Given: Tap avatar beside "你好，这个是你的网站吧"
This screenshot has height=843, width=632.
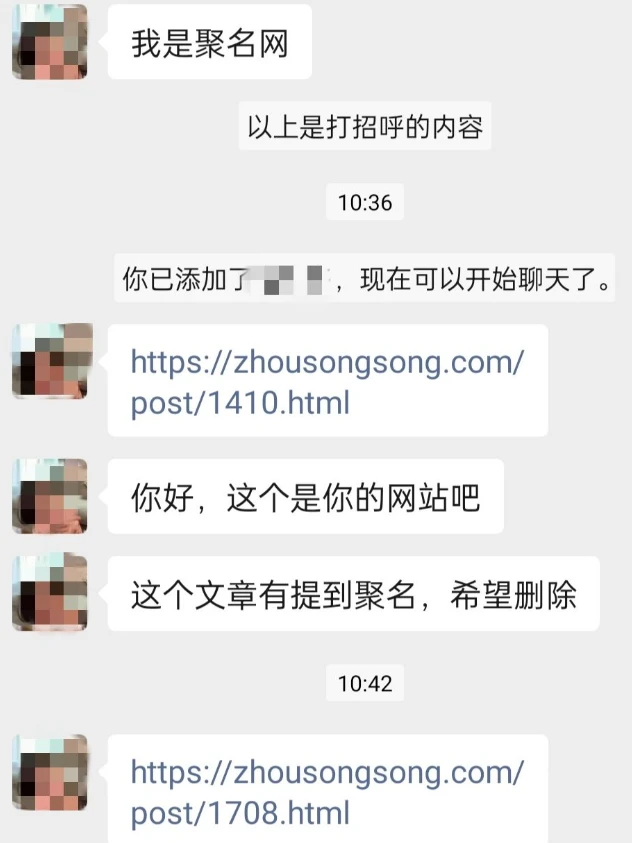Looking at the screenshot, I should coord(49,496).
